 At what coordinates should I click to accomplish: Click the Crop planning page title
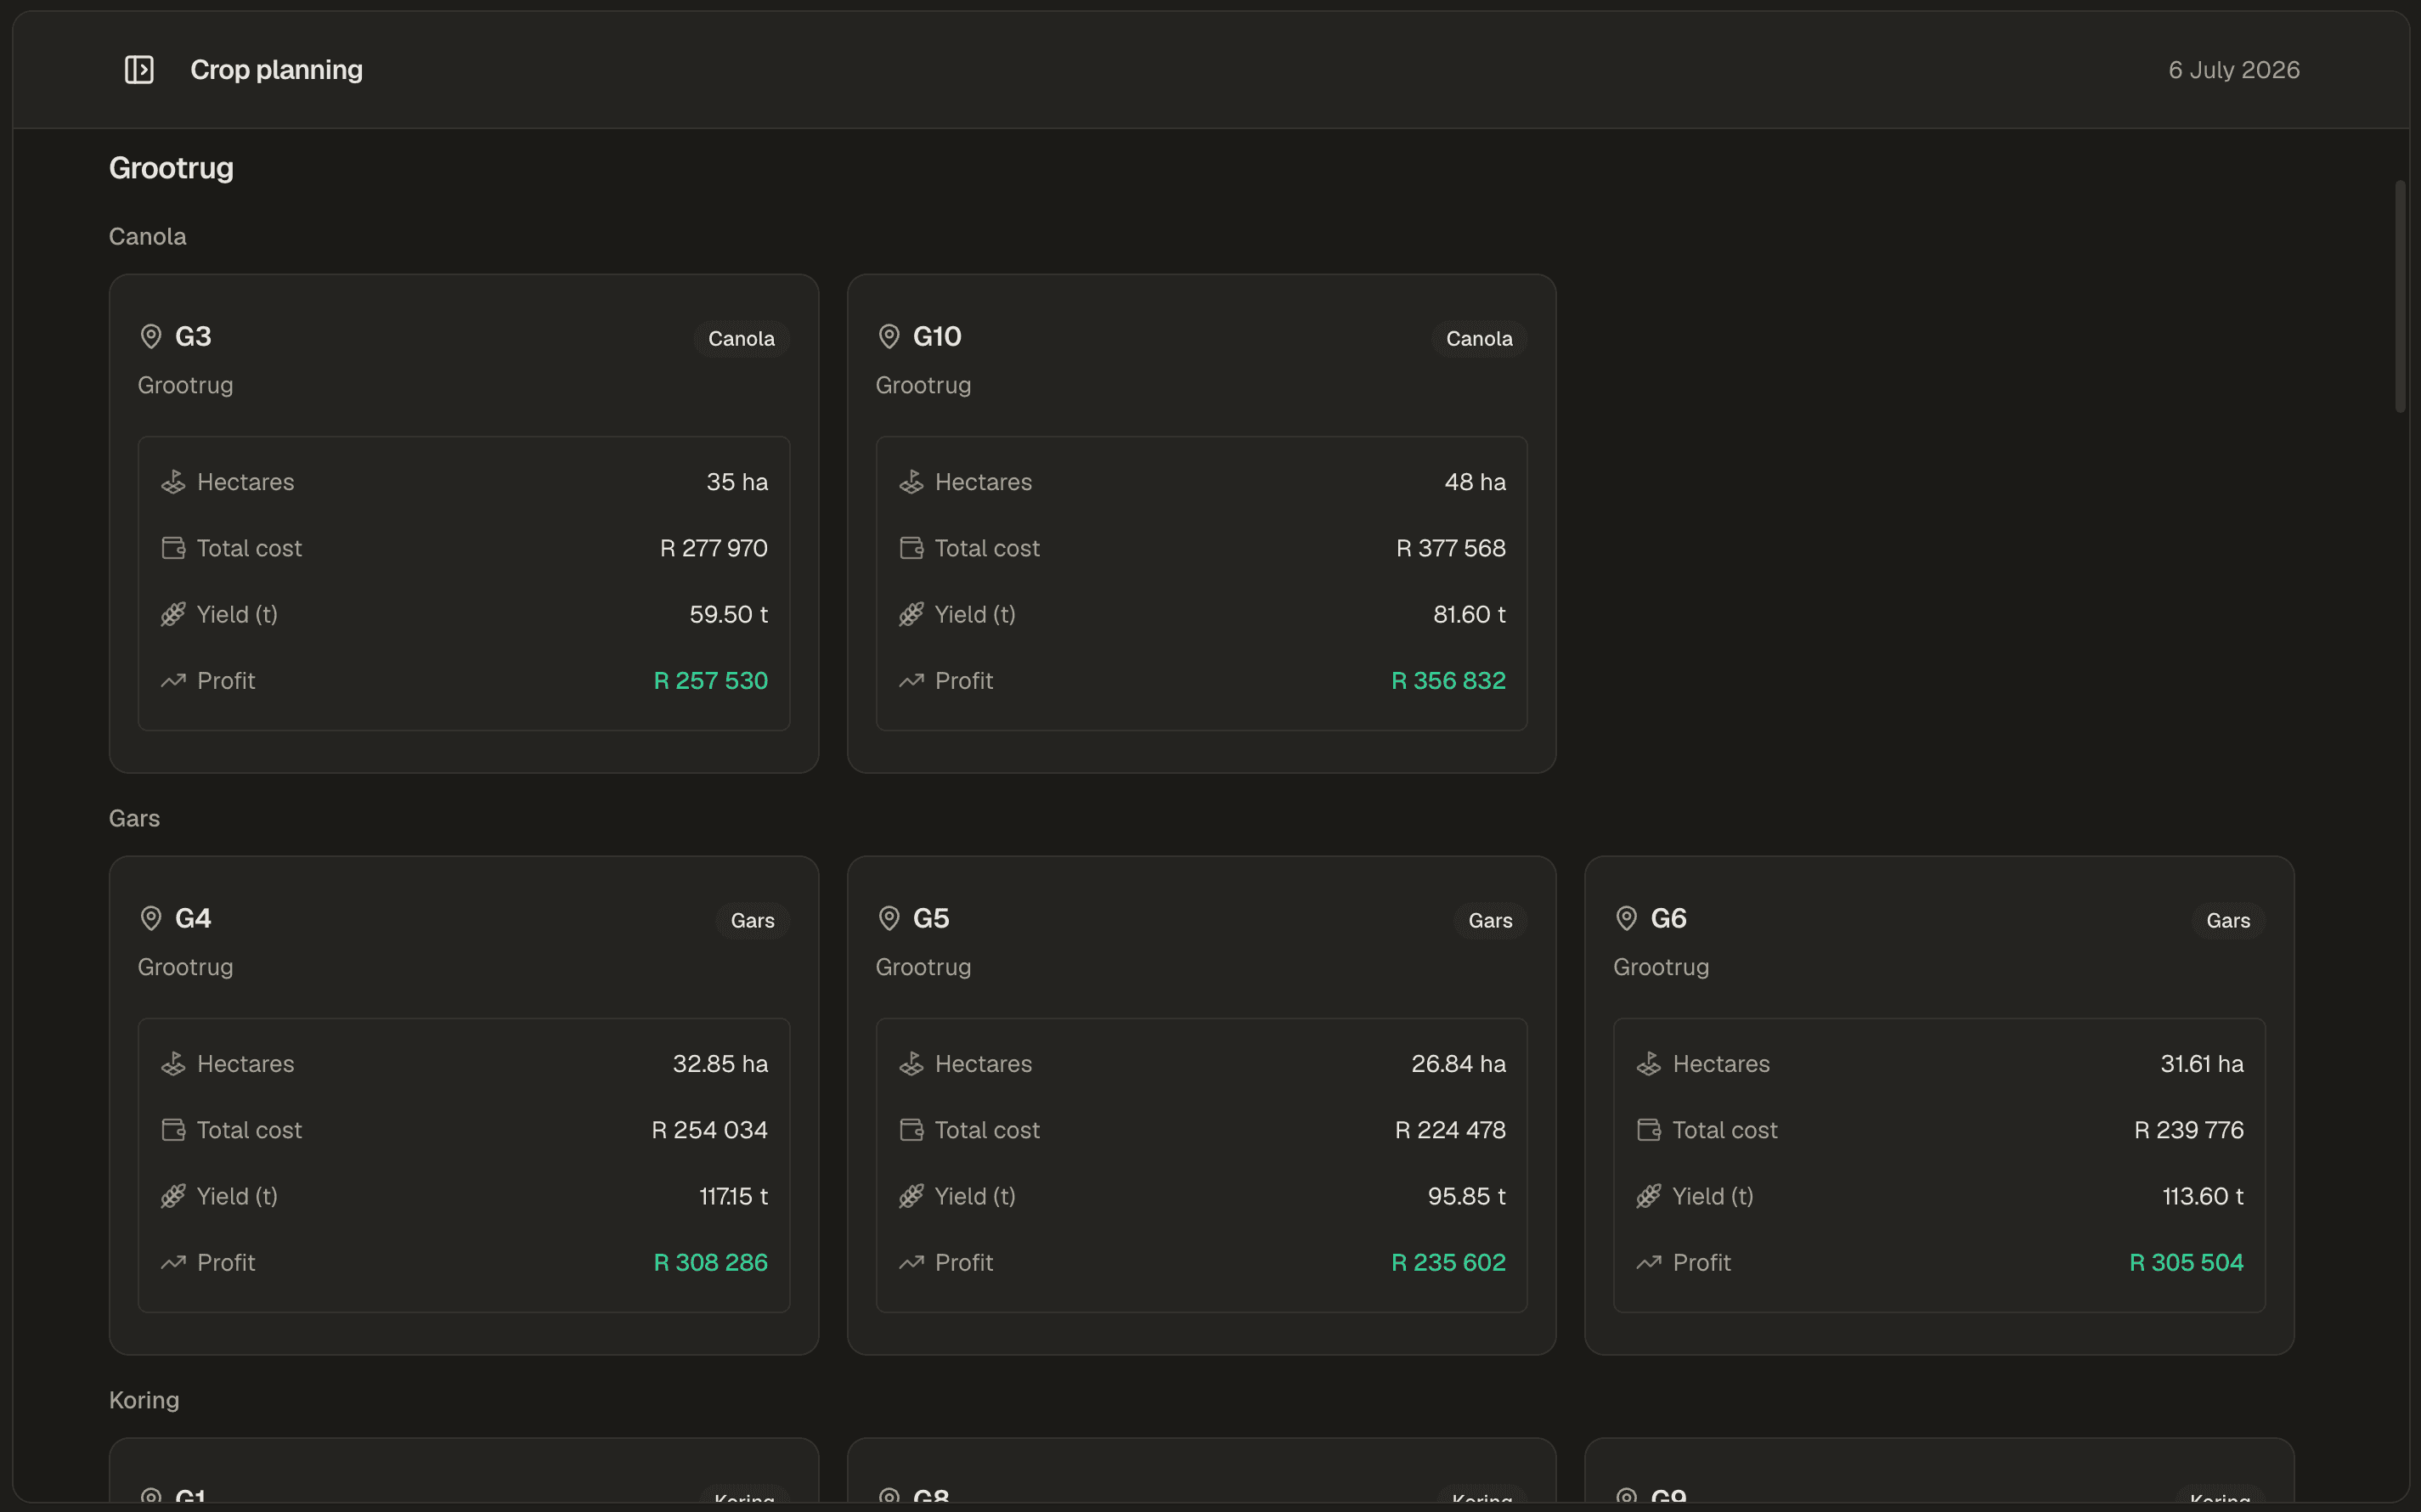click(276, 70)
